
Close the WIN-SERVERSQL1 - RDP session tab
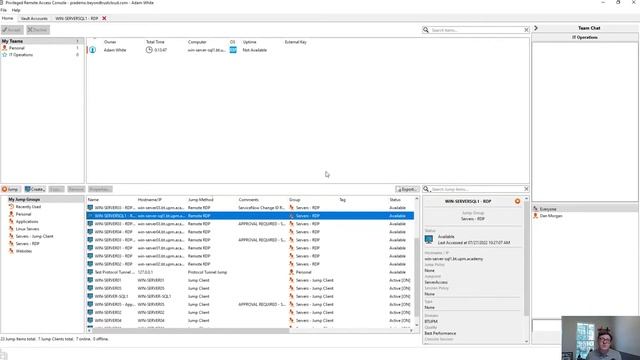(x=104, y=18)
